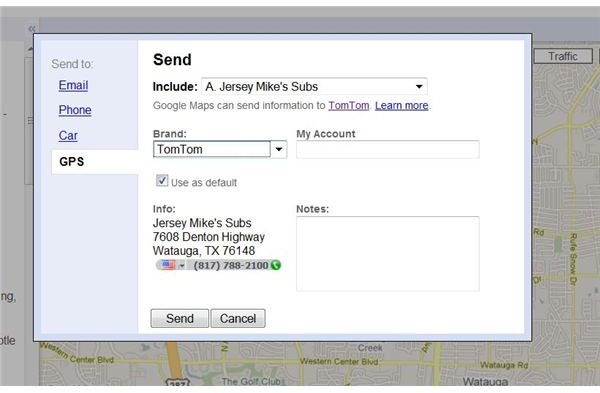Click Jersey Mike's Subs under Info

(202, 223)
